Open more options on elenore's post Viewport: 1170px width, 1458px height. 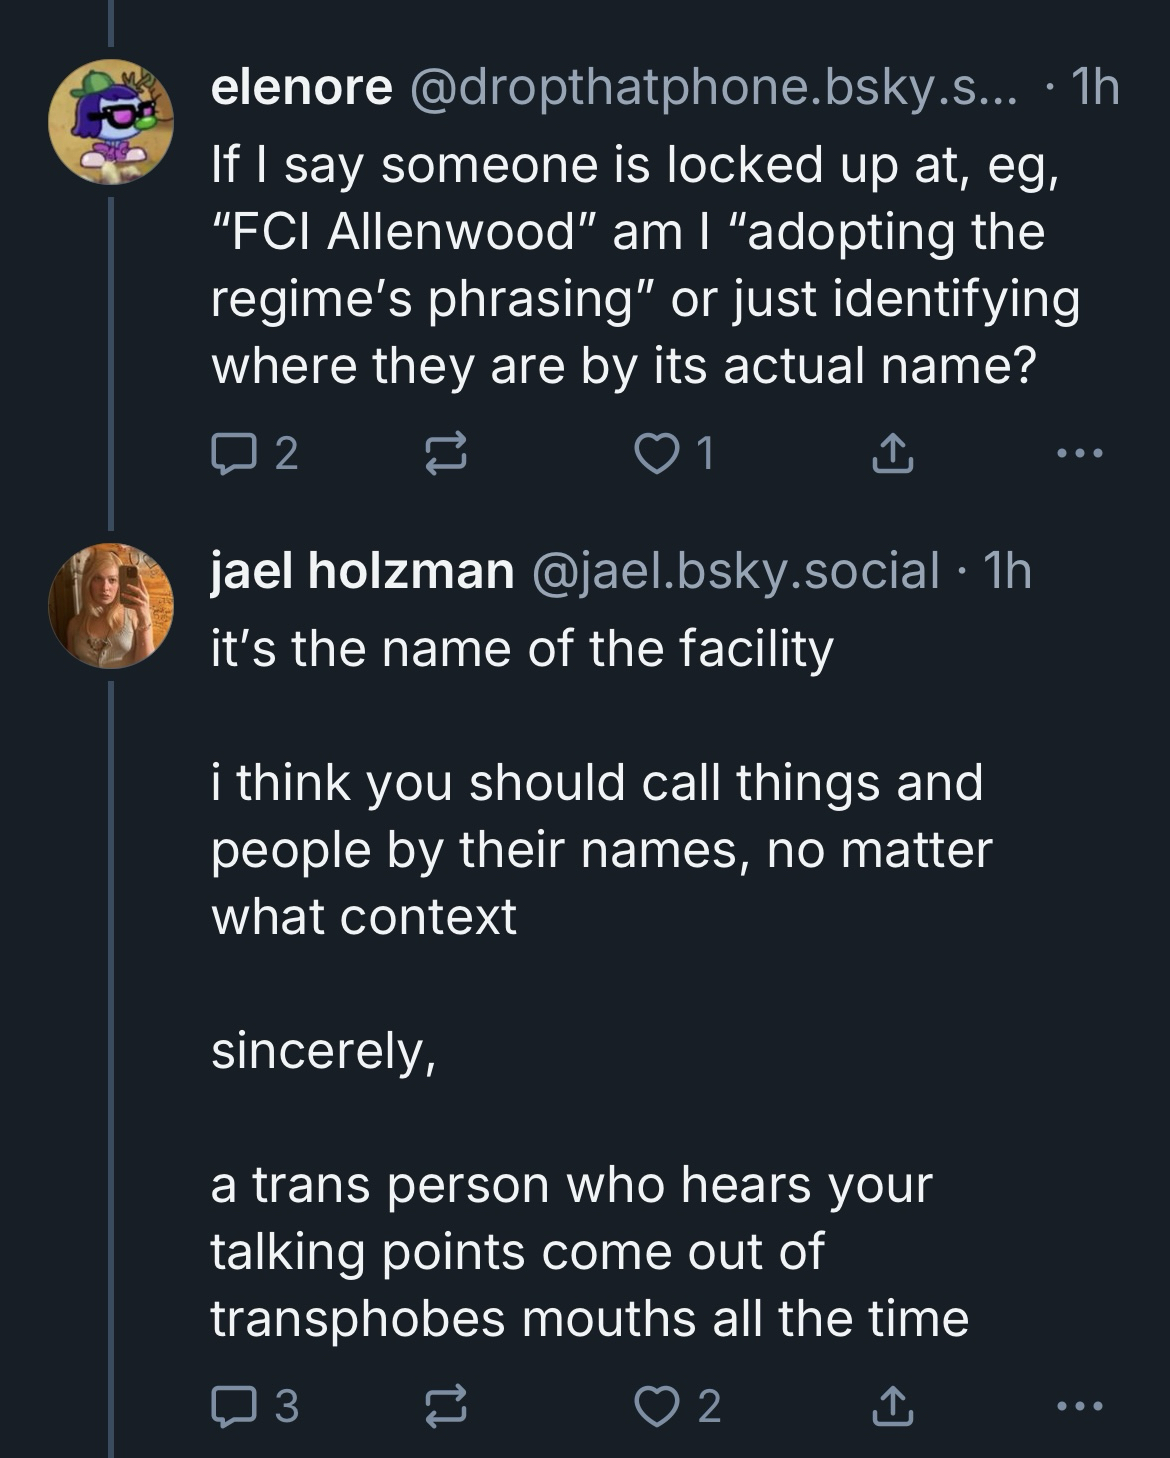[1080, 455]
